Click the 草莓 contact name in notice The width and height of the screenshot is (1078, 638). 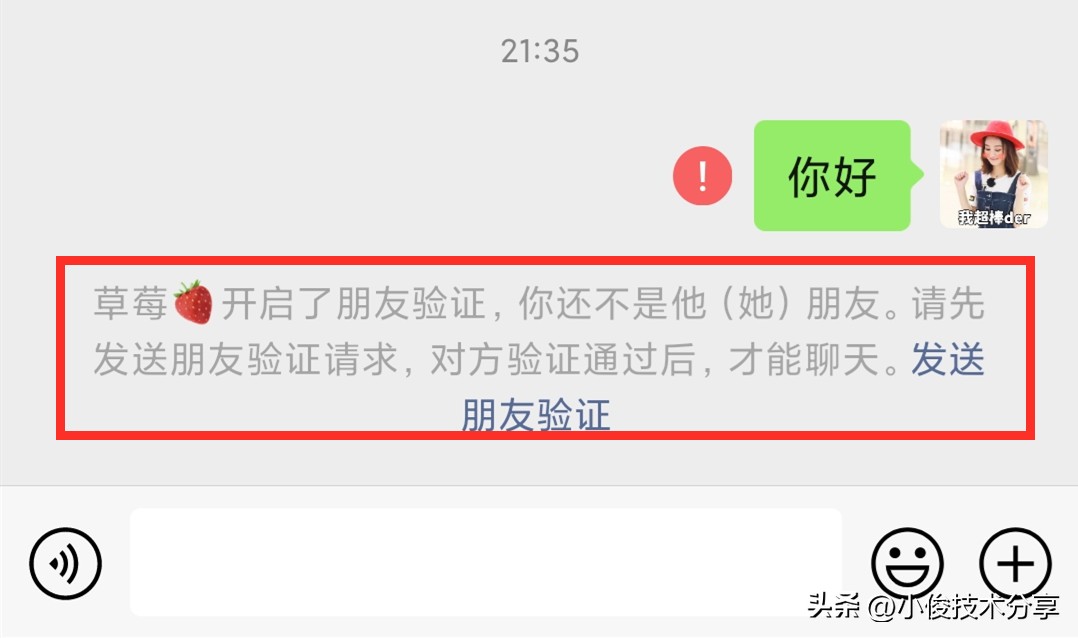pyautogui.click(x=131, y=303)
